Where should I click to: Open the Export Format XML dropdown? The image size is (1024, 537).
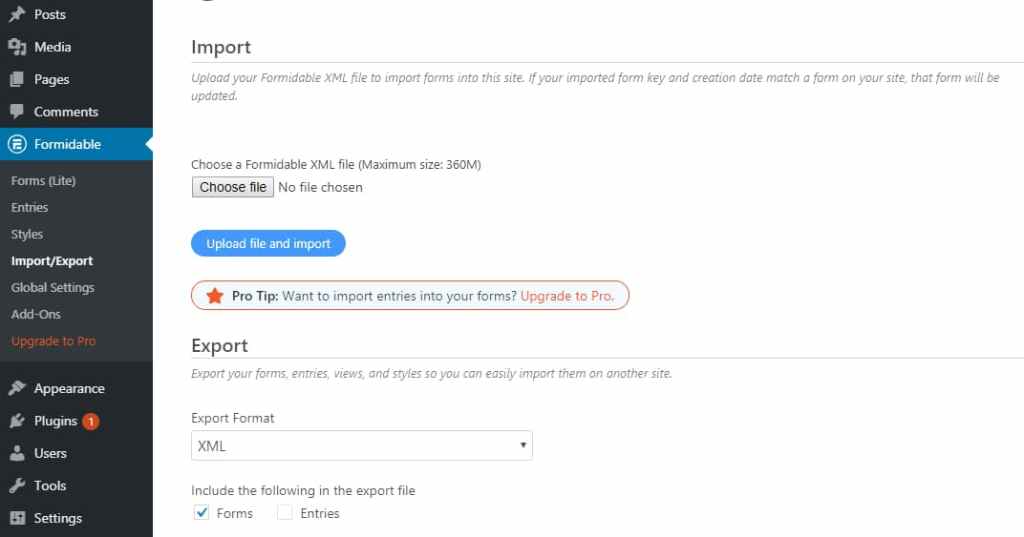click(x=361, y=446)
